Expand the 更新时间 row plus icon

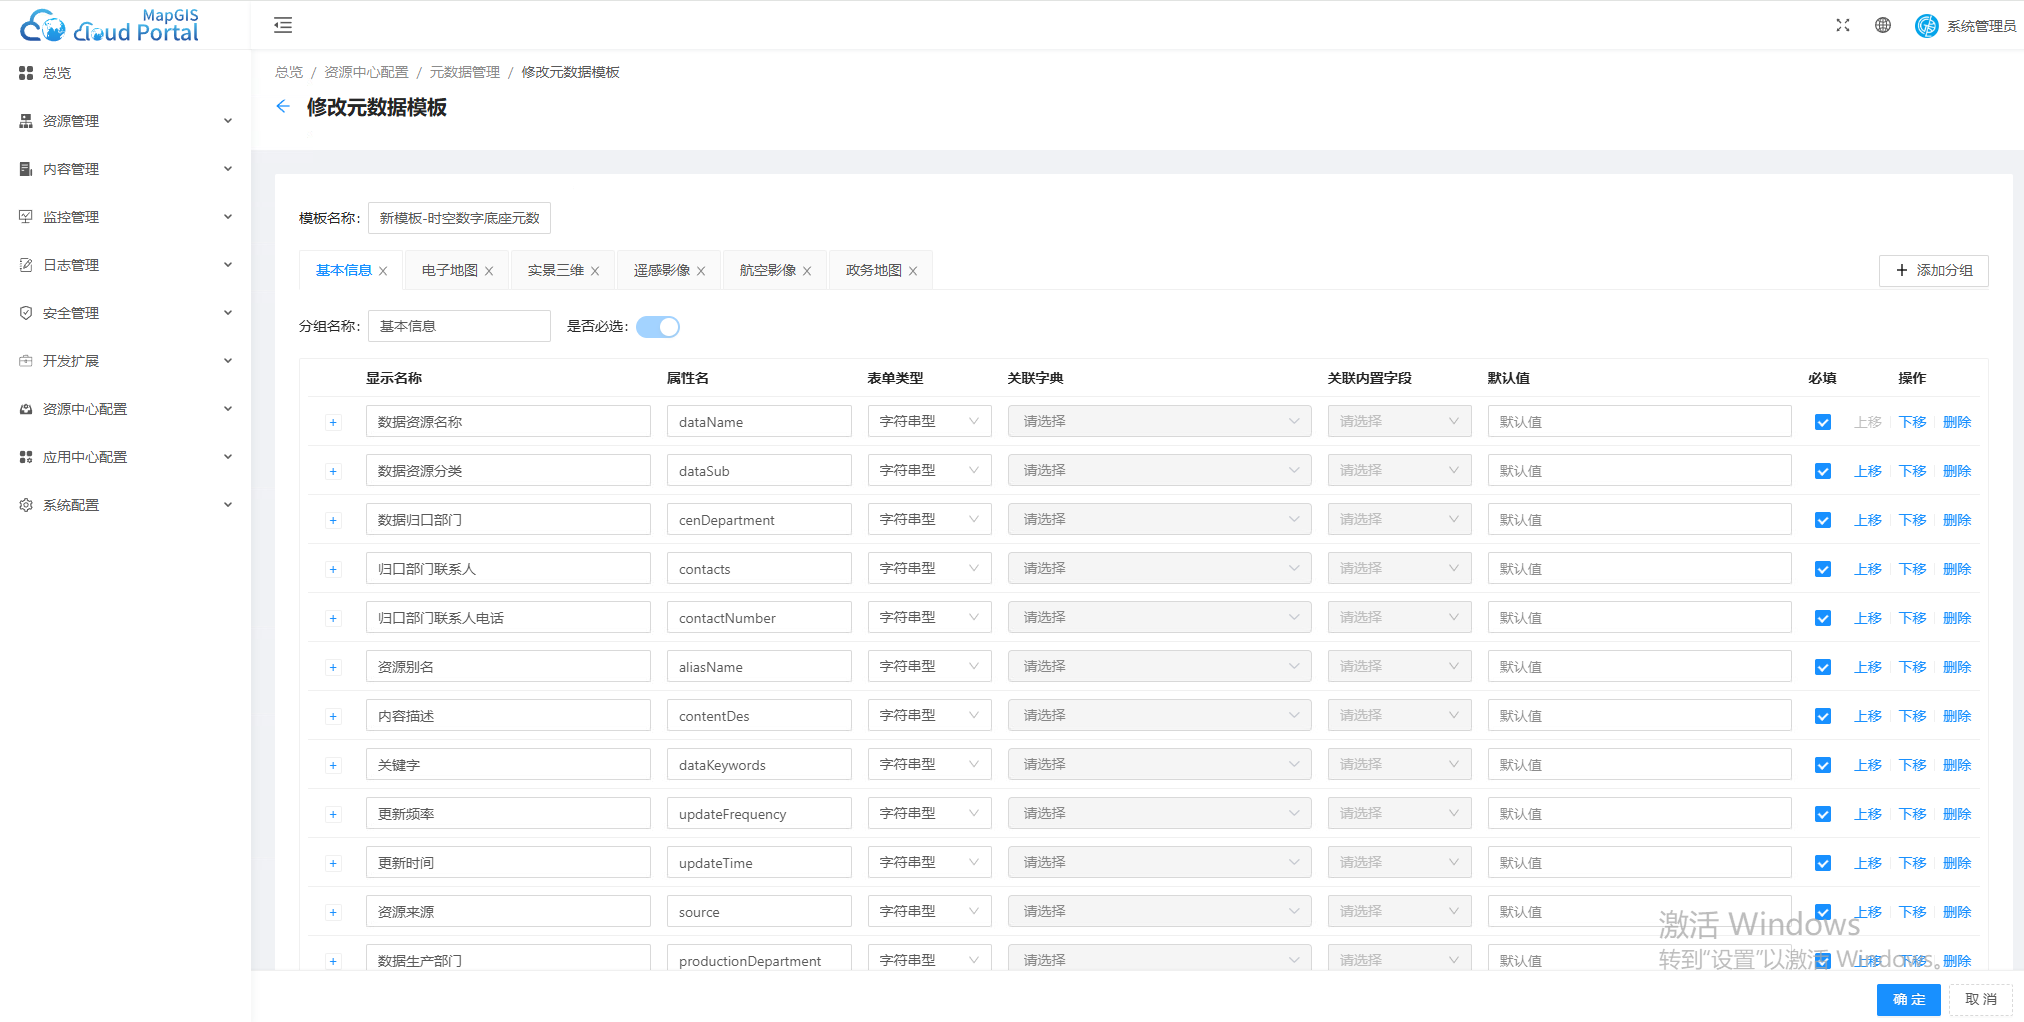coord(333,863)
